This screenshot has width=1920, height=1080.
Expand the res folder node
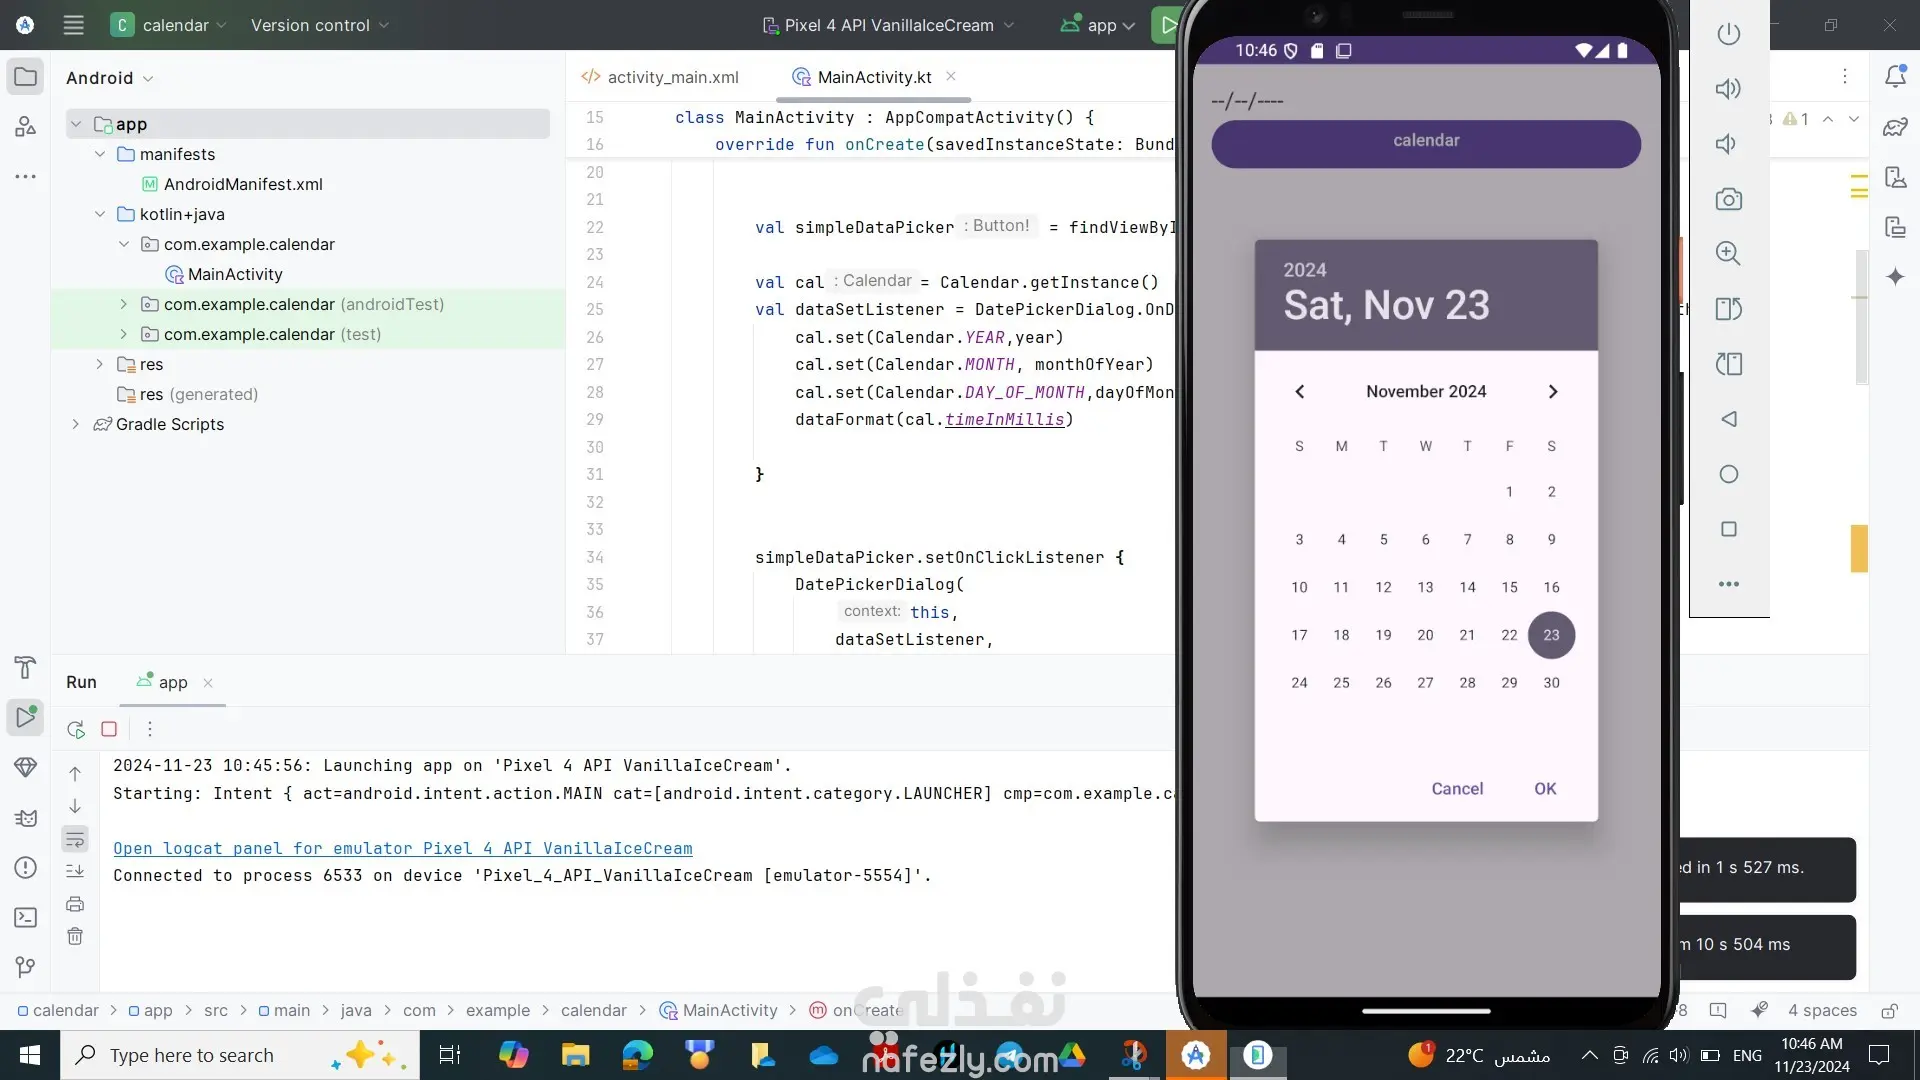point(99,364)
